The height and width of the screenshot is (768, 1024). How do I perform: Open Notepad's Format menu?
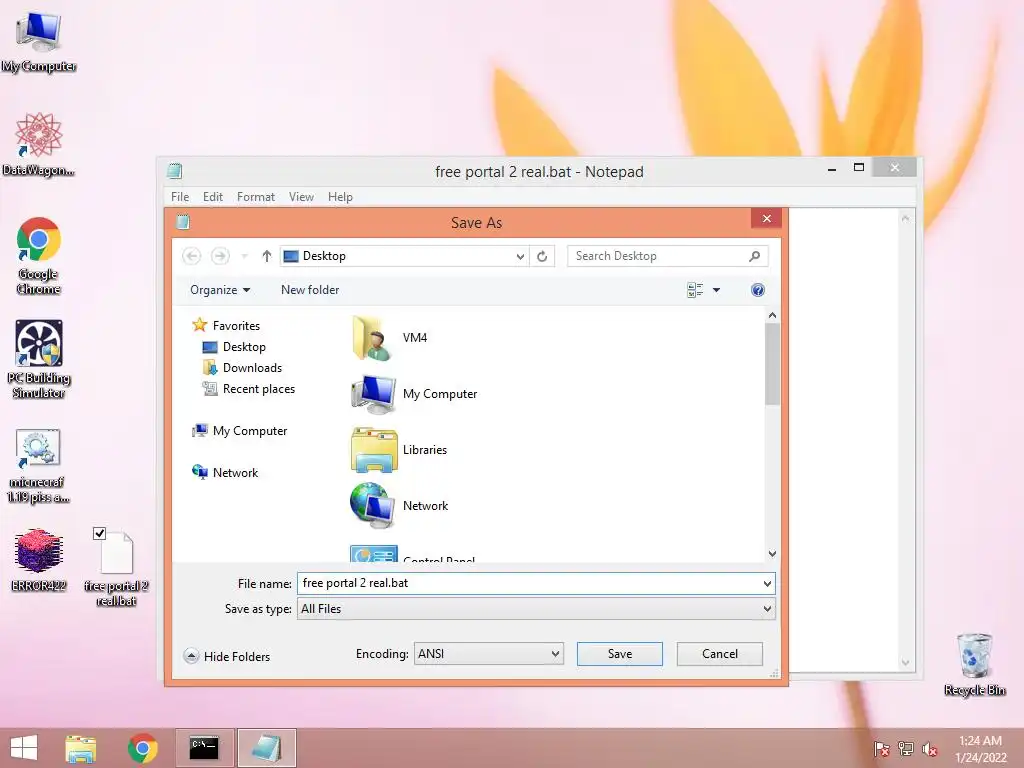(255, 197)
